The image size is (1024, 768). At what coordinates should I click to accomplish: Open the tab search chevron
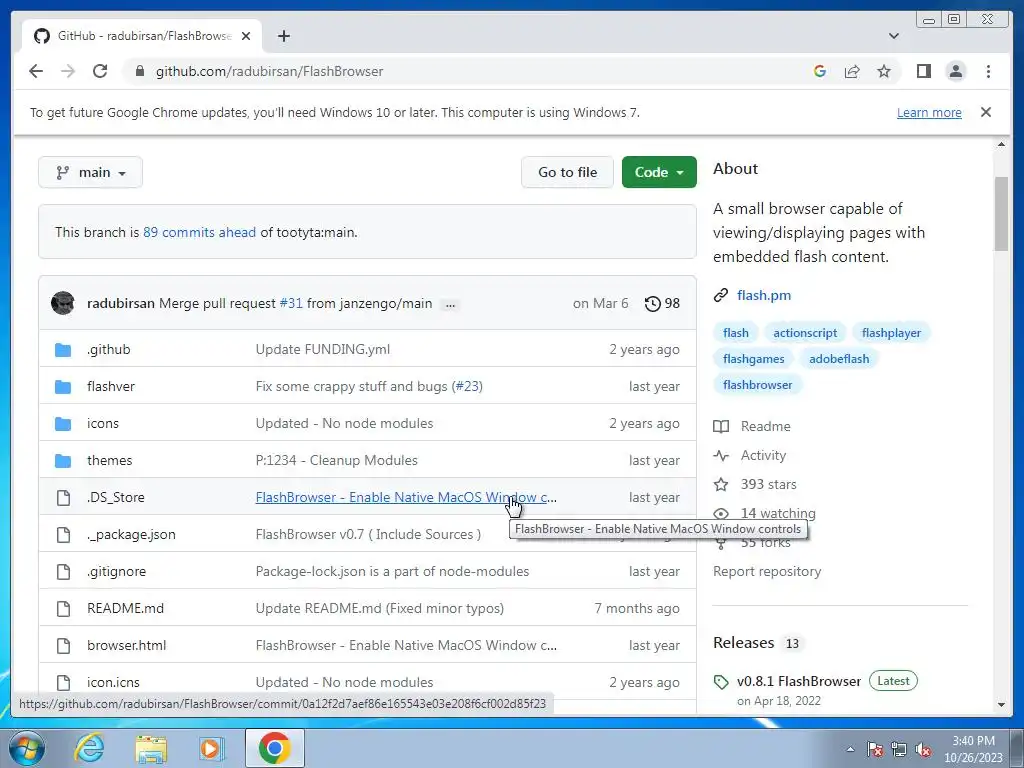click(x=894, y=36)
